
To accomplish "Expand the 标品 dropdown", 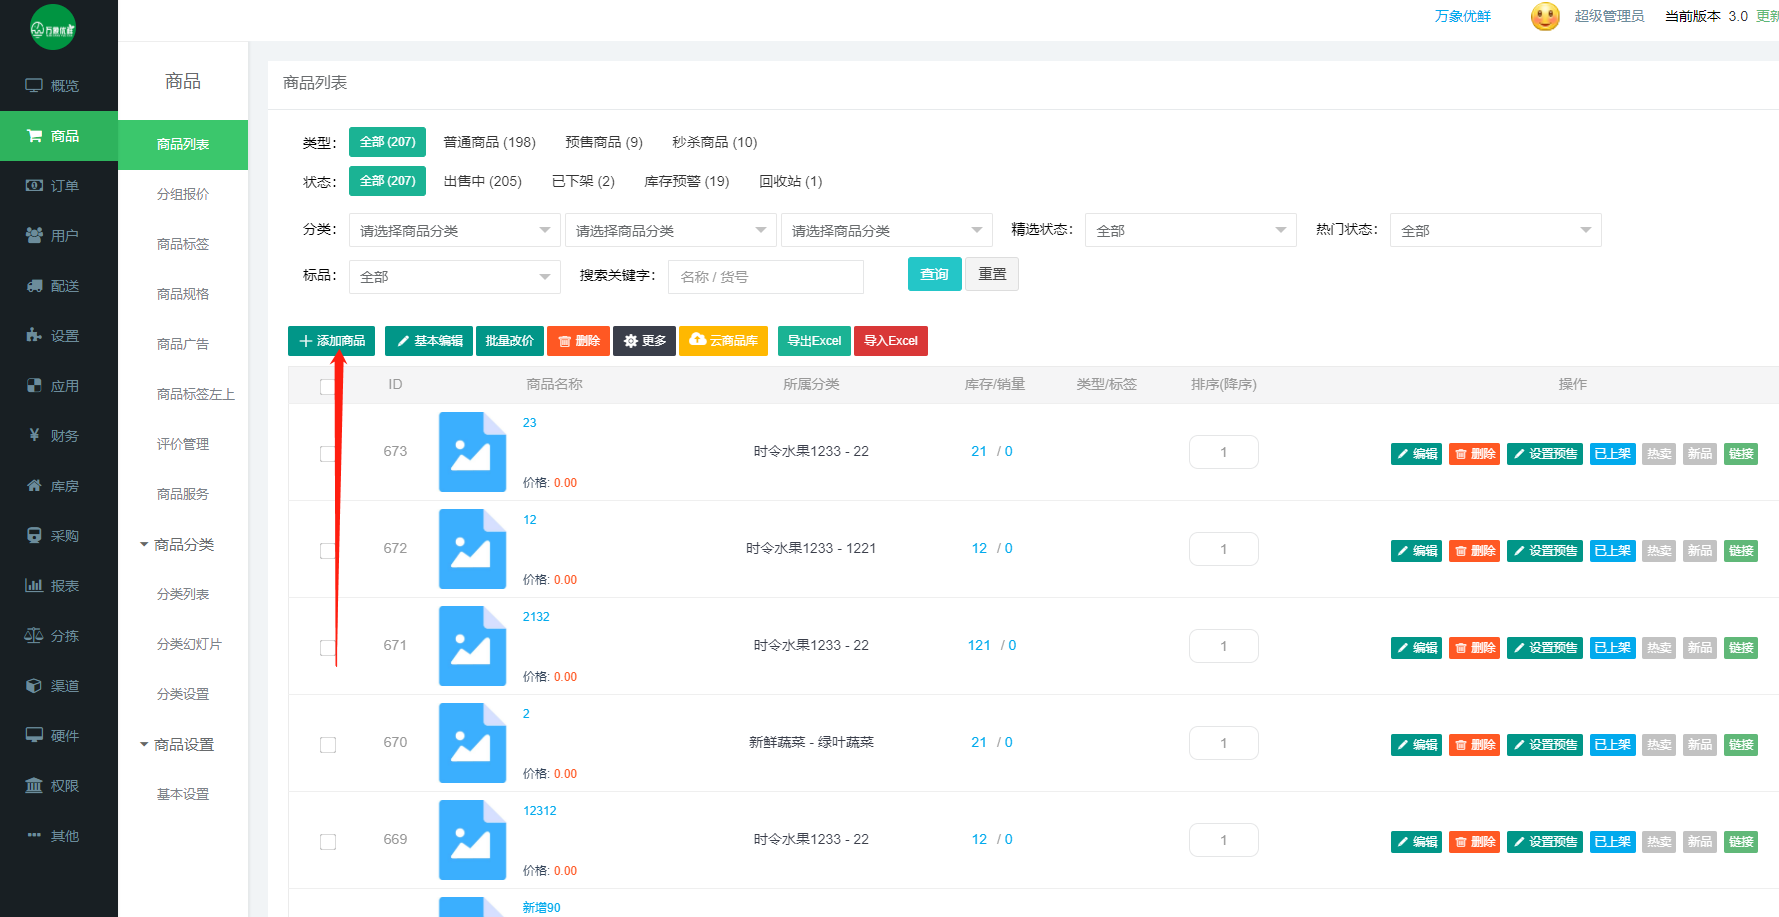I will 454,277.
